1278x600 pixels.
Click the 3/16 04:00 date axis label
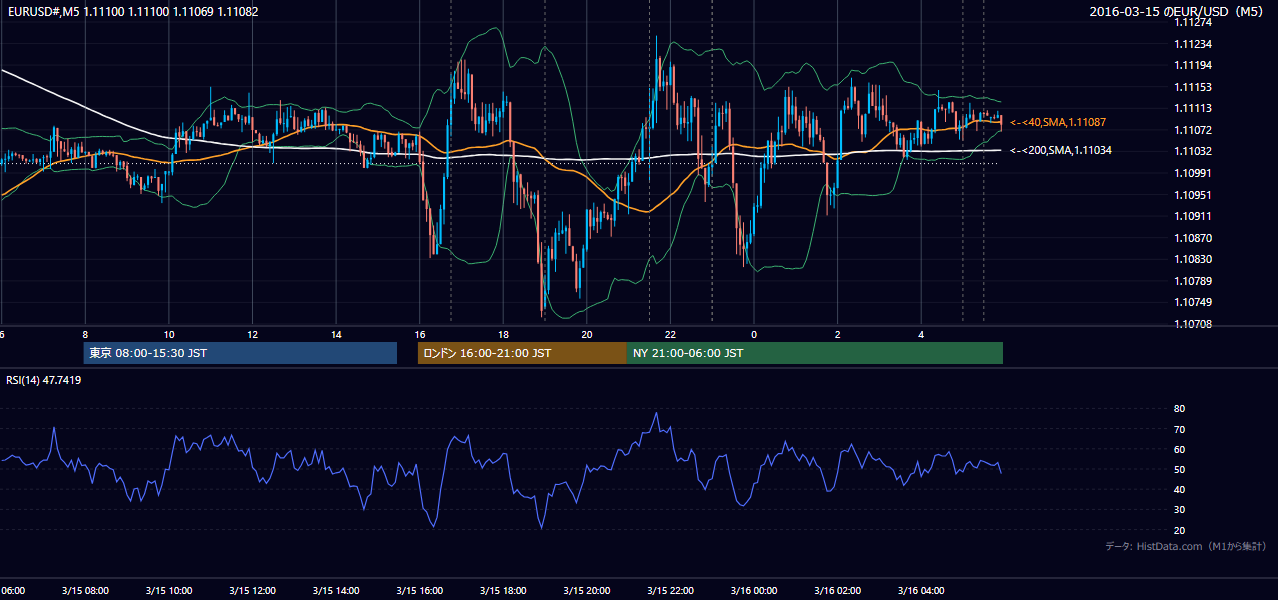click(920, 590)
